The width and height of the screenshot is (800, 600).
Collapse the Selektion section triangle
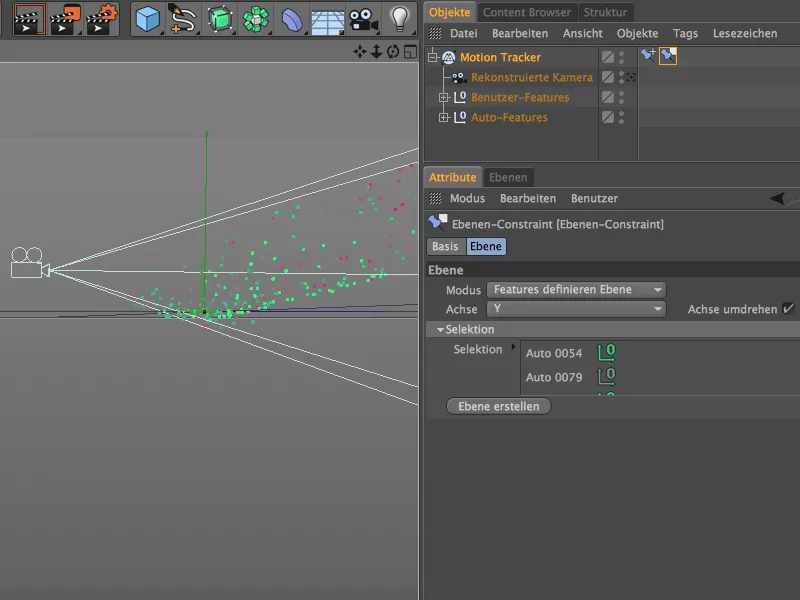pyautogui.click(x=440, y=330)
